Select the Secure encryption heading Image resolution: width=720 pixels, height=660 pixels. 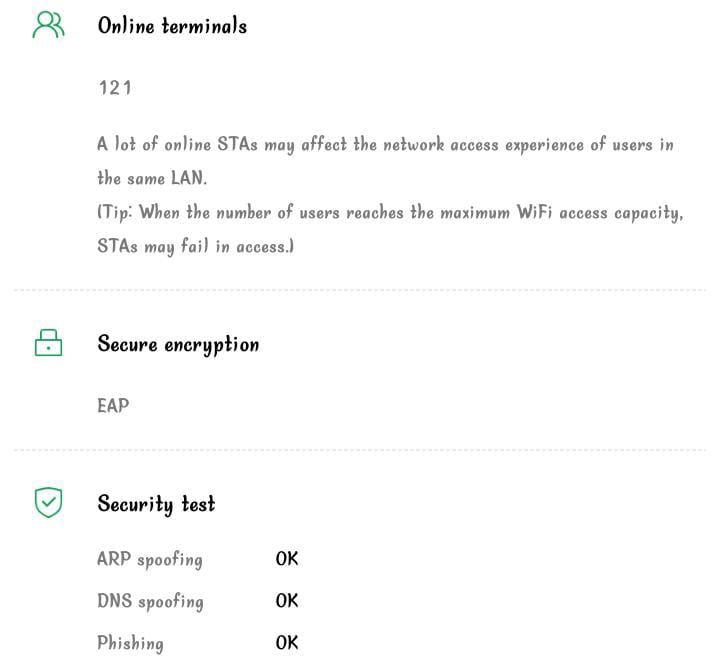pyautogui.click(x=178, y=344)
